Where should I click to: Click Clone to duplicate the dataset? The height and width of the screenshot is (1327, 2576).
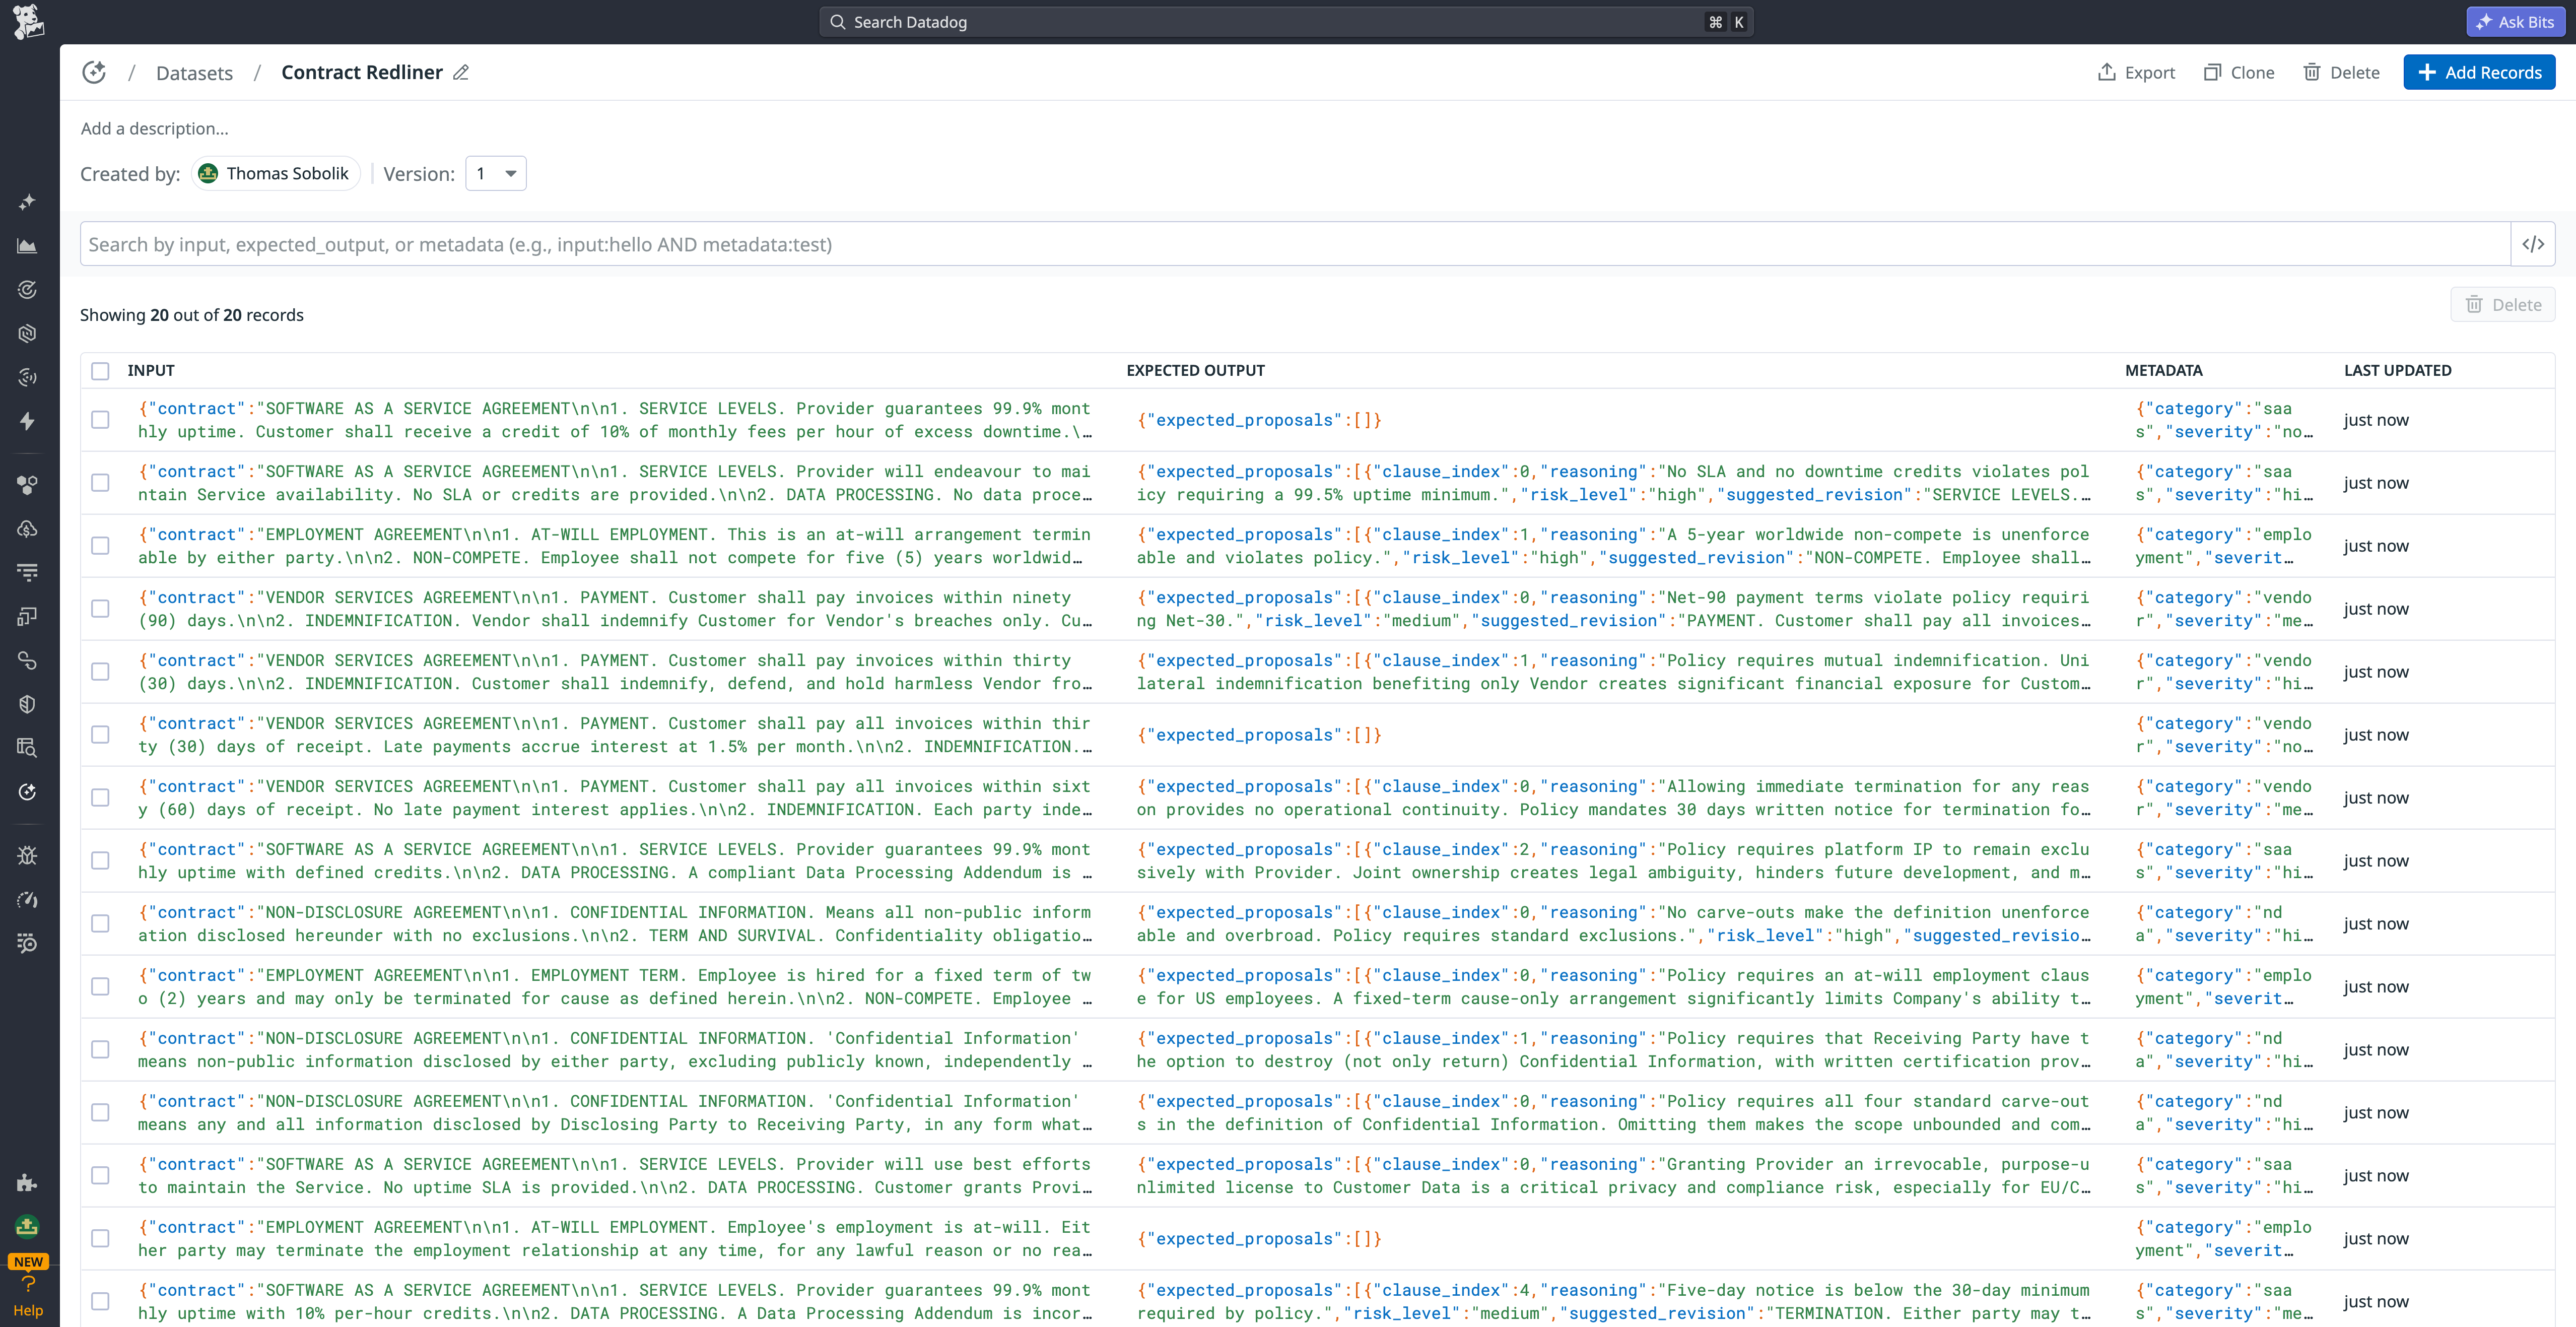(2240, 72)
